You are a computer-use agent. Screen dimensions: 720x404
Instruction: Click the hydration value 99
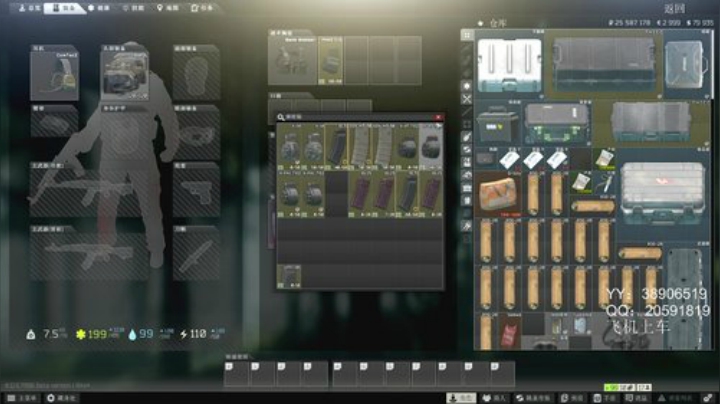pos(146,334)
